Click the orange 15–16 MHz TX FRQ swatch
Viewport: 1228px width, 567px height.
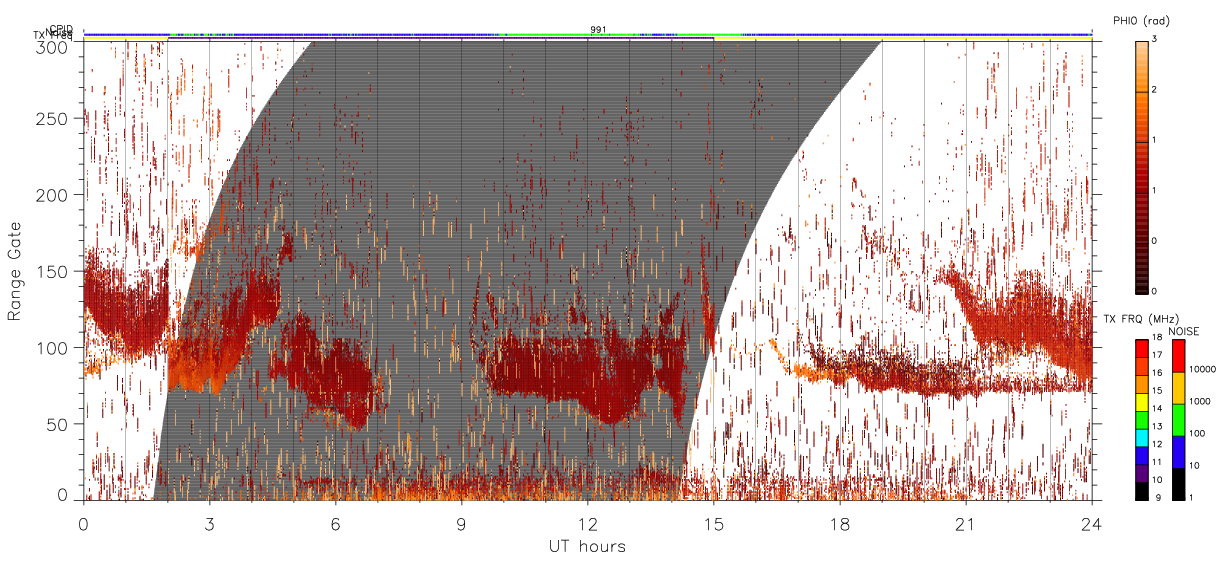(x=1142, y=384)
